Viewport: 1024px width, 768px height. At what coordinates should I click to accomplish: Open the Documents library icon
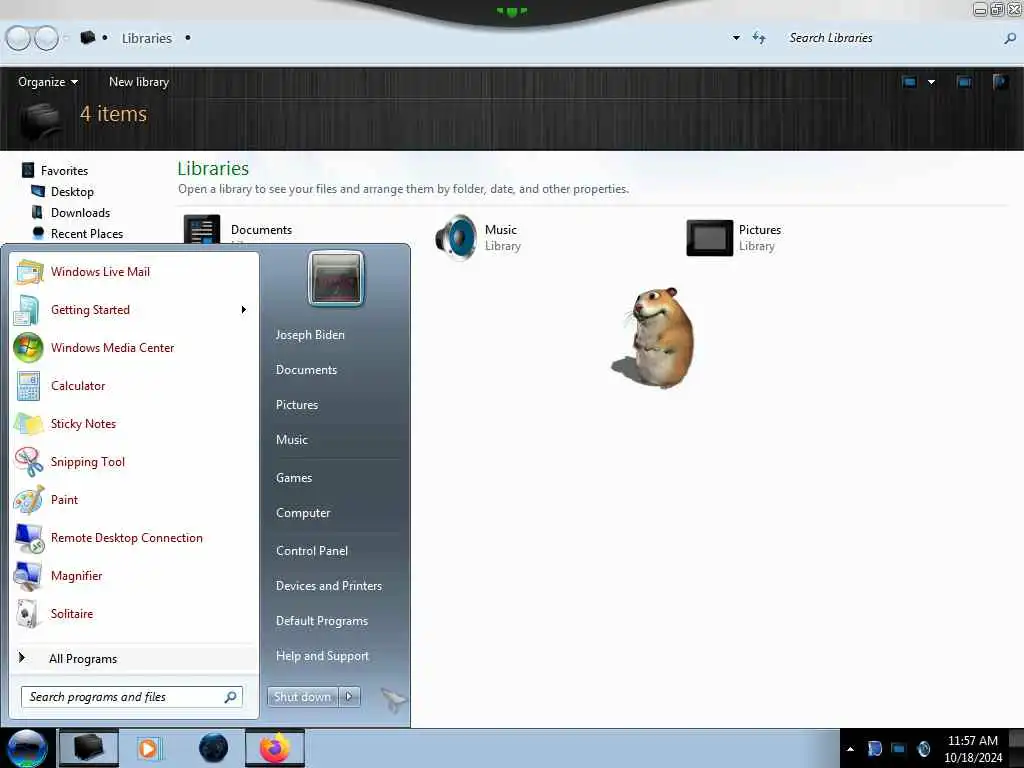click(202, 230)
